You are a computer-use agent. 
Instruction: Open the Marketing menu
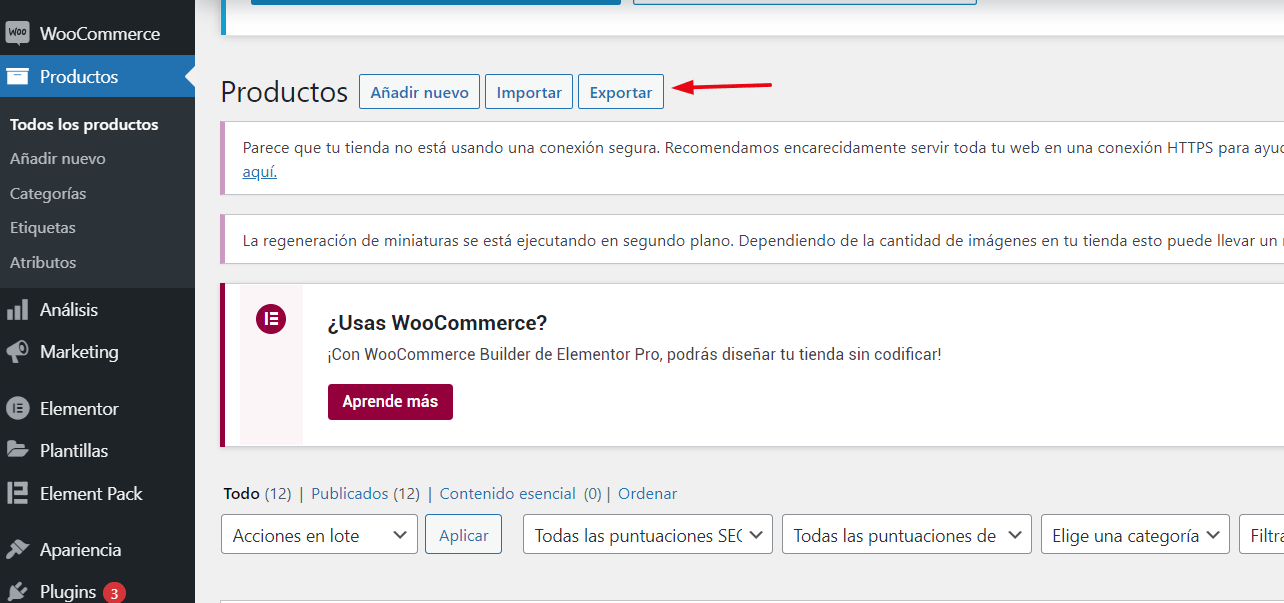coord(97,352)
